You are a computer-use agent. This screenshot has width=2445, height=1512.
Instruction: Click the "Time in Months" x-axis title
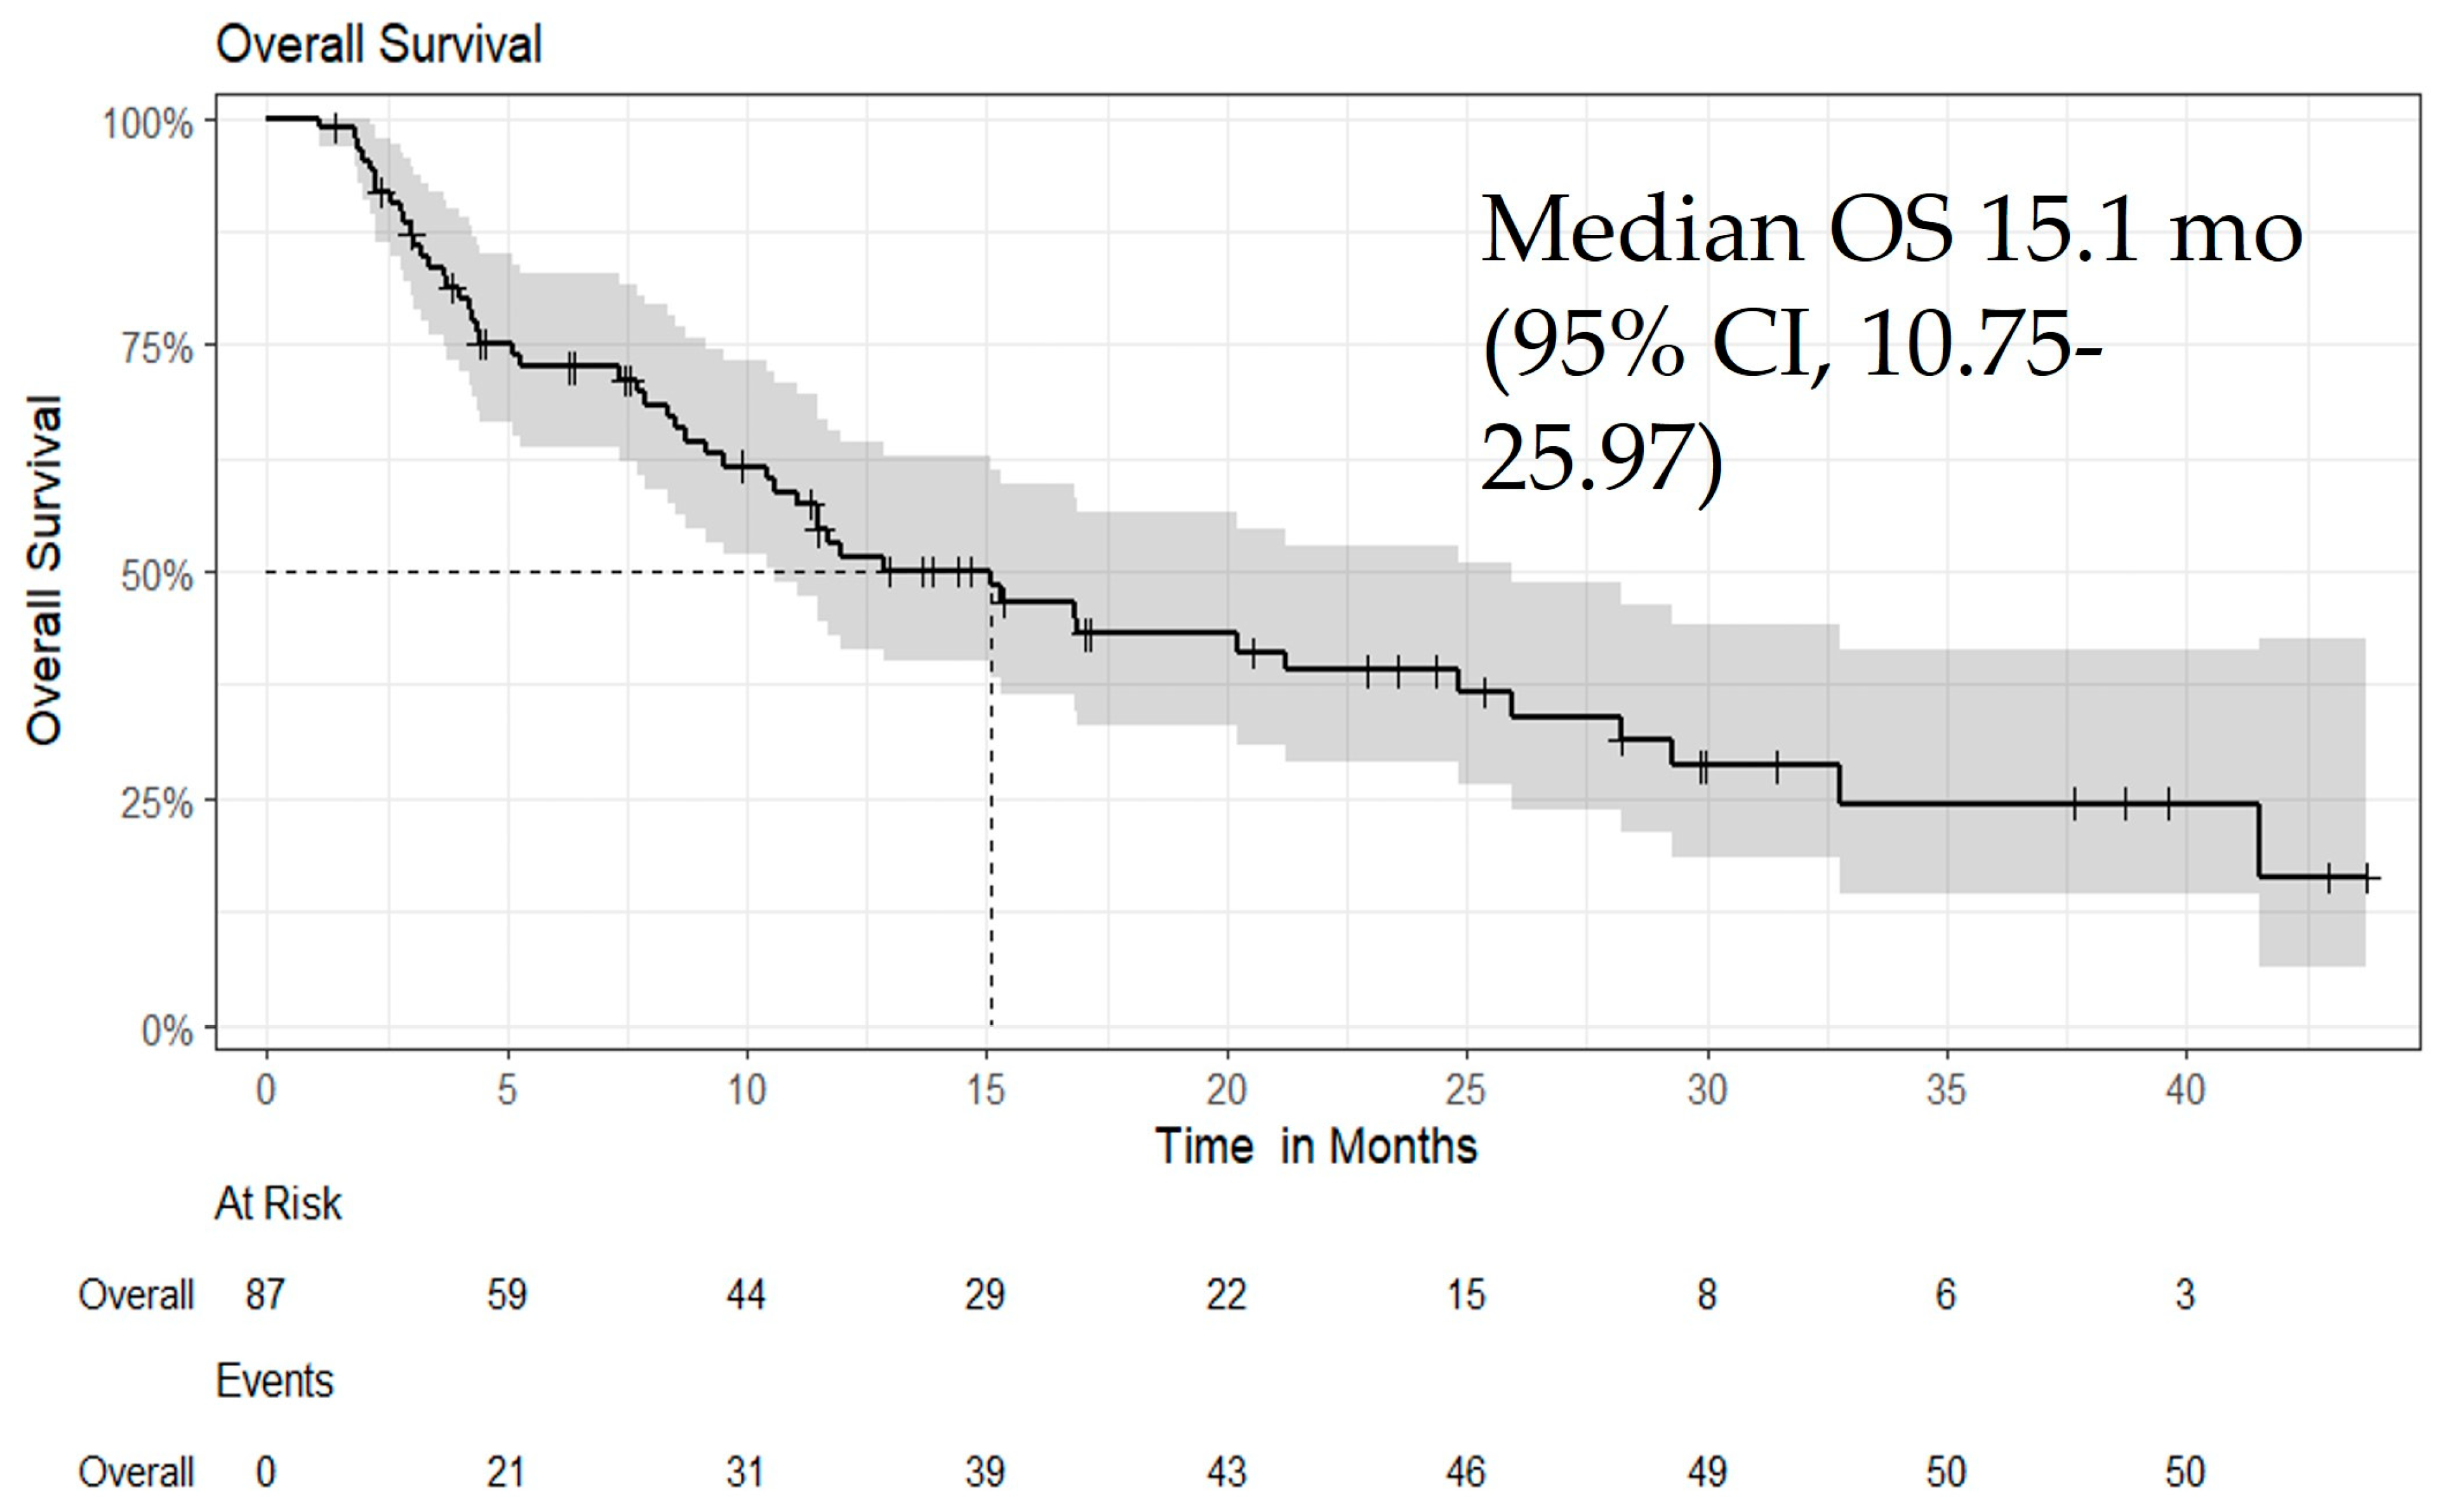1315,1146
